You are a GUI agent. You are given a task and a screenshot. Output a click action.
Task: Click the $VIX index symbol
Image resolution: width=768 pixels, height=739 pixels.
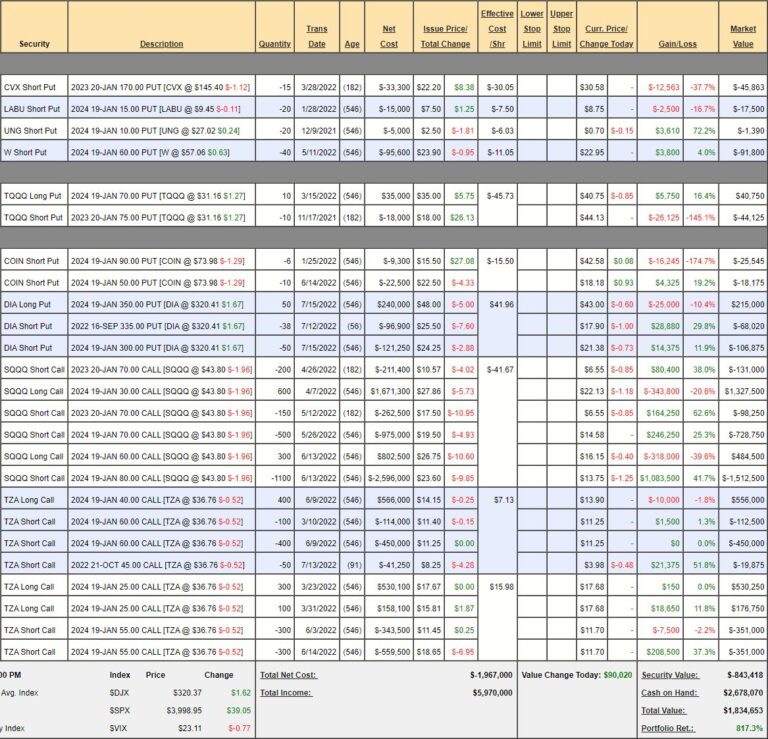coord(119,727)
